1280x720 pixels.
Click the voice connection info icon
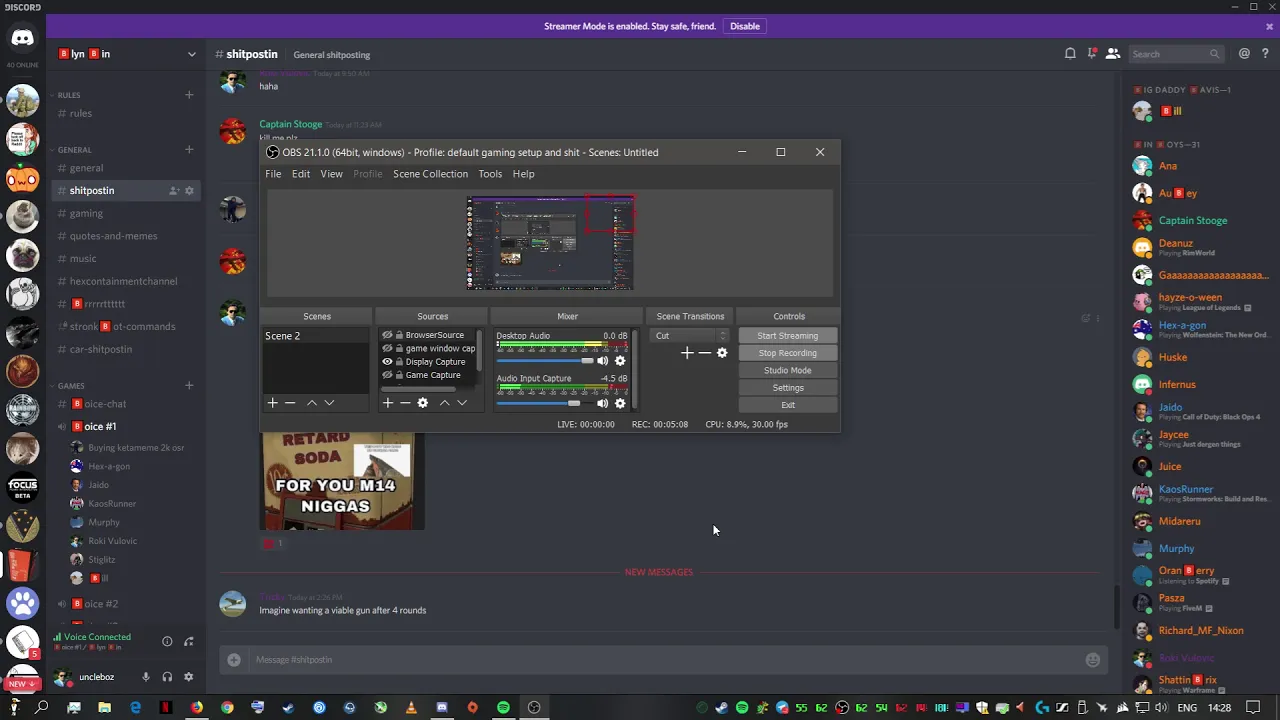coord(167,641)
